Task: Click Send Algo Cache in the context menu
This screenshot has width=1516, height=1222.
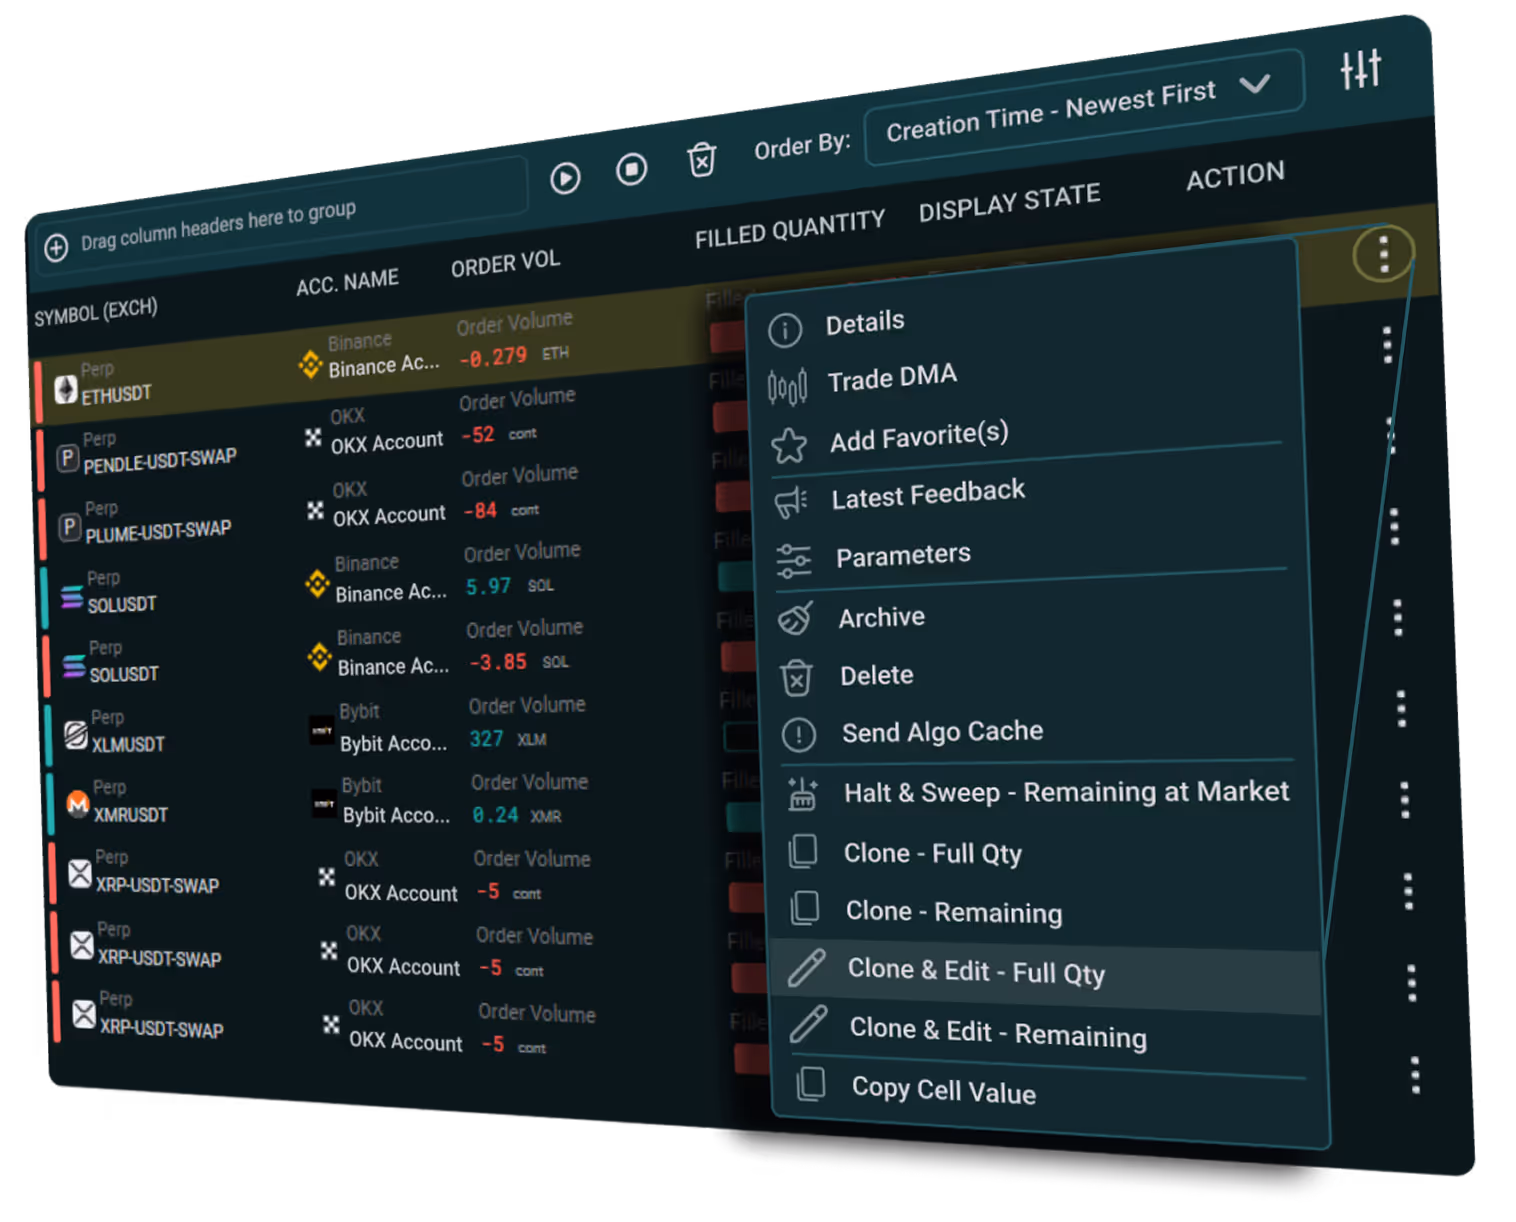Action: coord(941,731)
